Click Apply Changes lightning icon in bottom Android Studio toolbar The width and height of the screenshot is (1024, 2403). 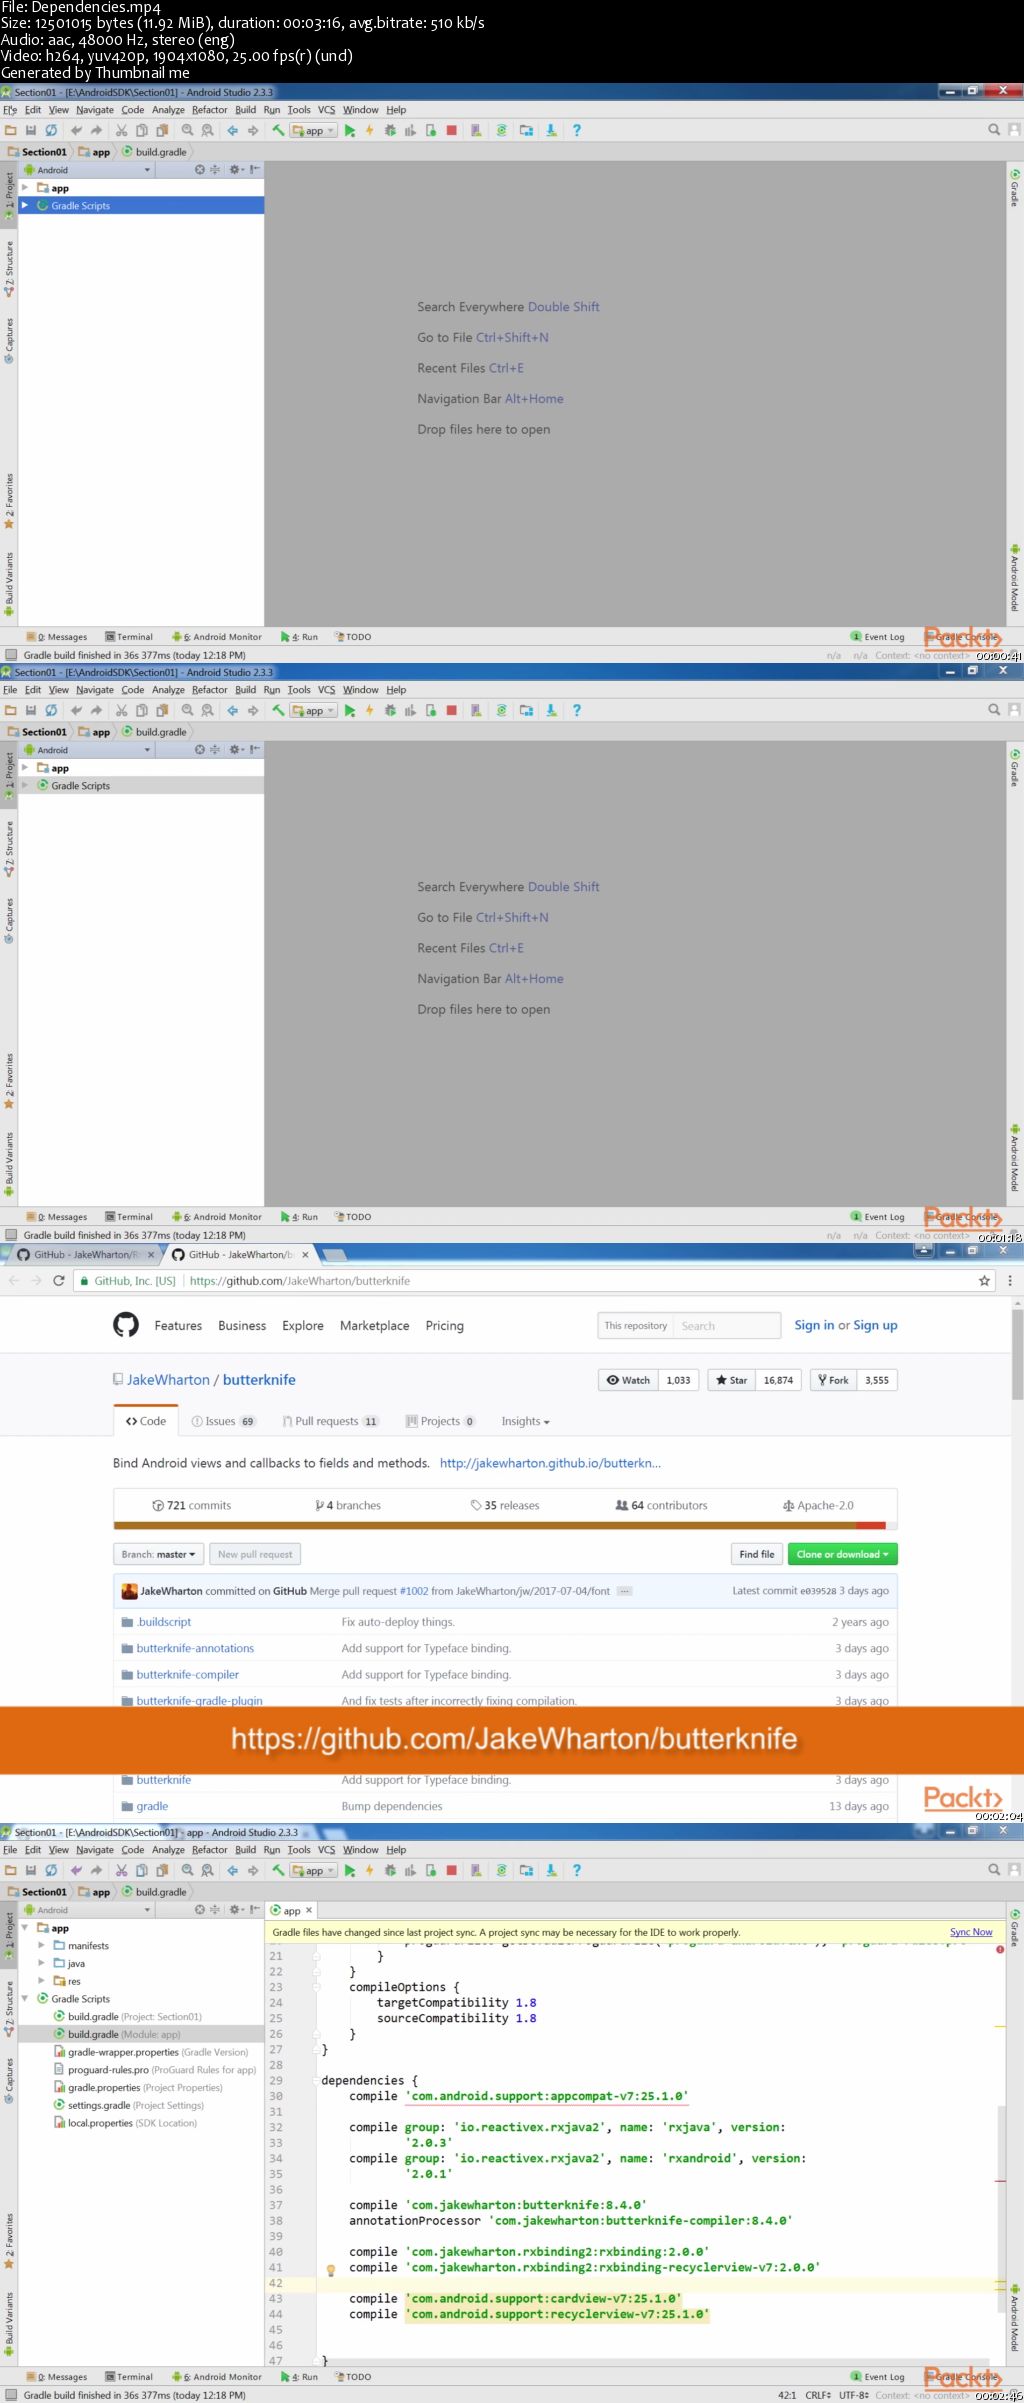coord(369,1870)
